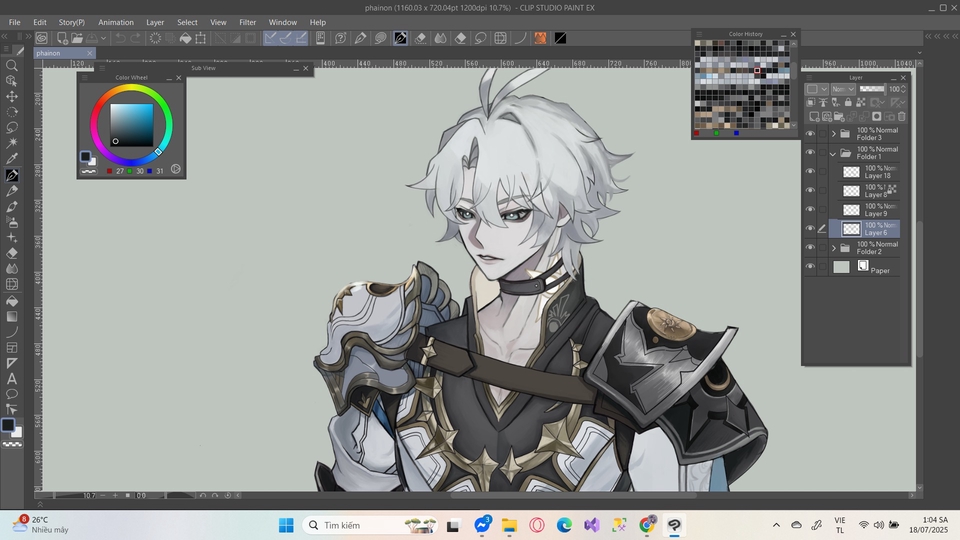Click the Clip to layer below icon

point(811,102)
